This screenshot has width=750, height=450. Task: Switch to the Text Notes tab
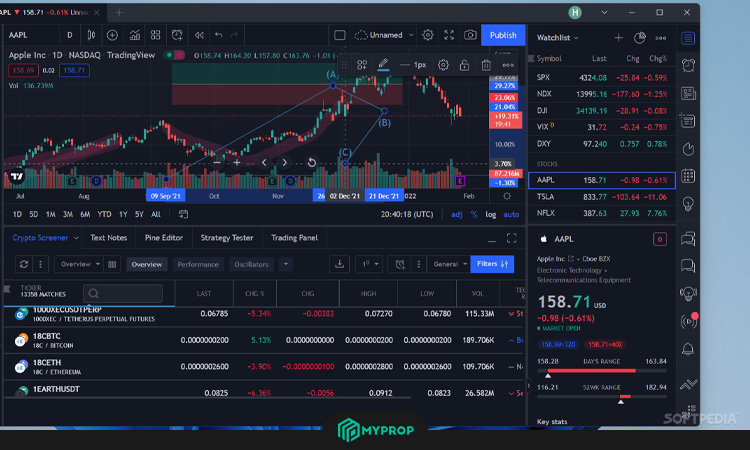click(109, 238)
